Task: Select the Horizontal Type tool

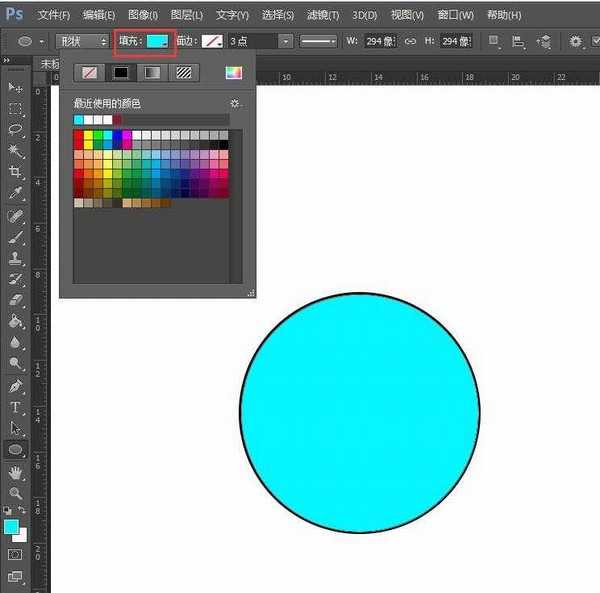Action: pos(16,407)
